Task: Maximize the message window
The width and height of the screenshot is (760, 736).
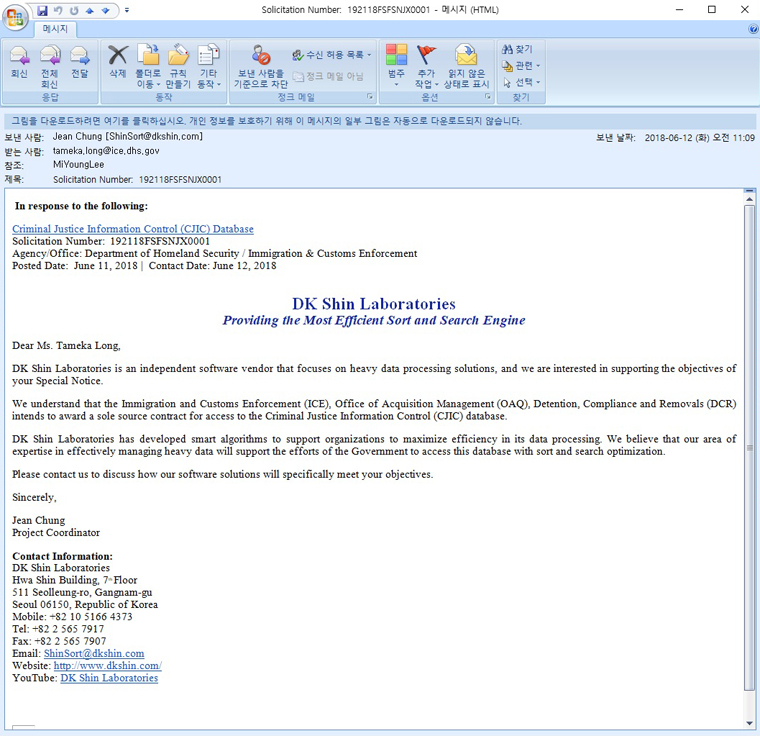Action: (712, 10)
